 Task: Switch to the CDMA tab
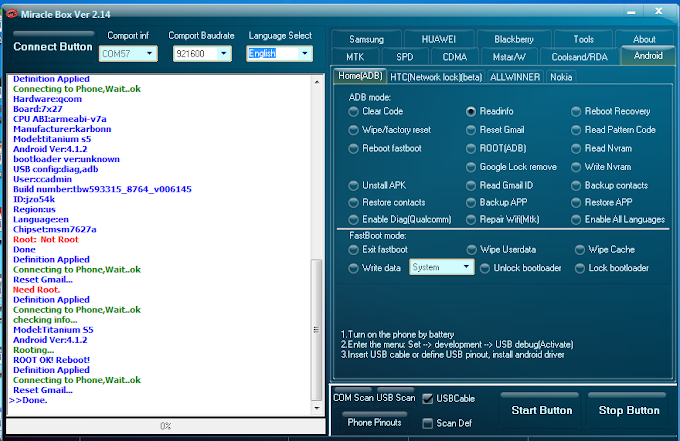pos(455,57)
